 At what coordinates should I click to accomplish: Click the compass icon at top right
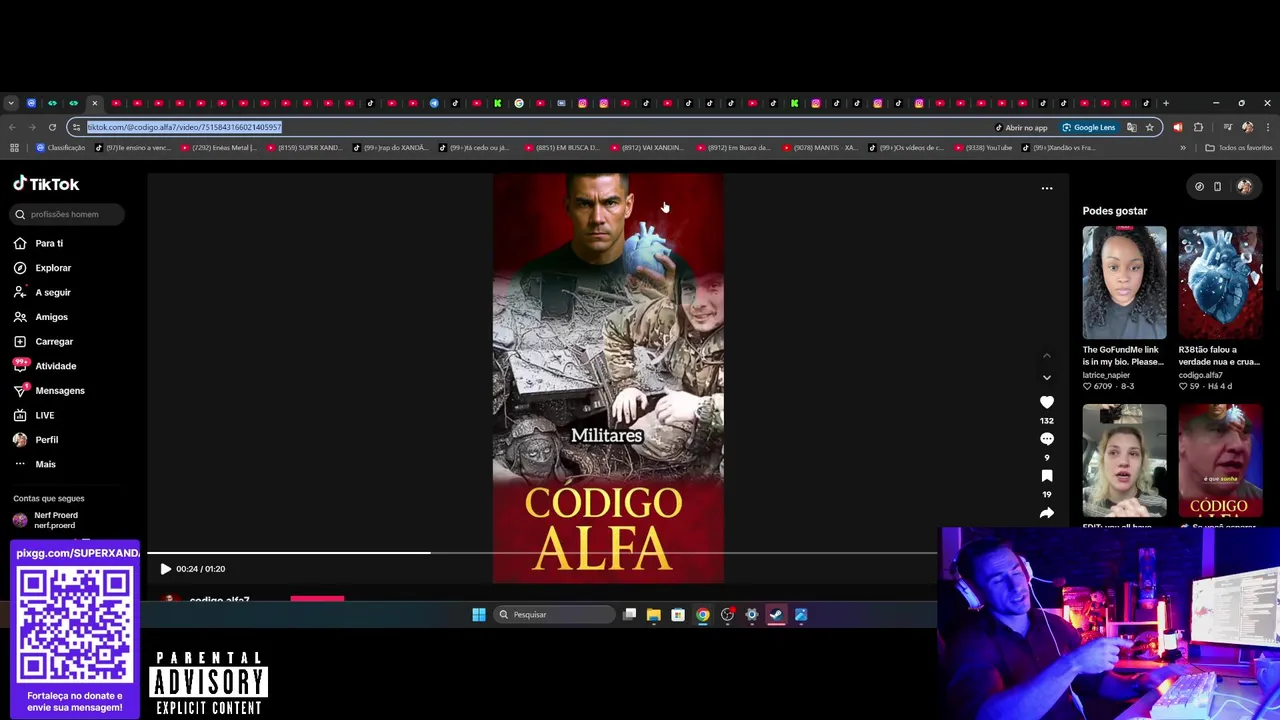click(x=1199, y=186)
